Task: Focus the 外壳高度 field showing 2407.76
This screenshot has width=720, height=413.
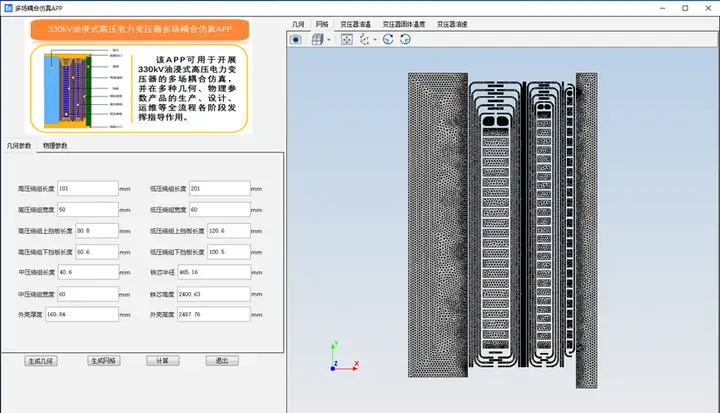Action: point(214,314)
